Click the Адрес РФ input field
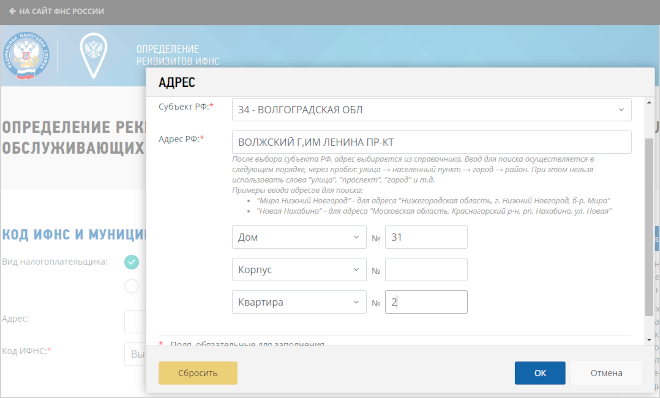Viewport: 660px width, 398px height. pyautogui.click(x=431, y=142)
